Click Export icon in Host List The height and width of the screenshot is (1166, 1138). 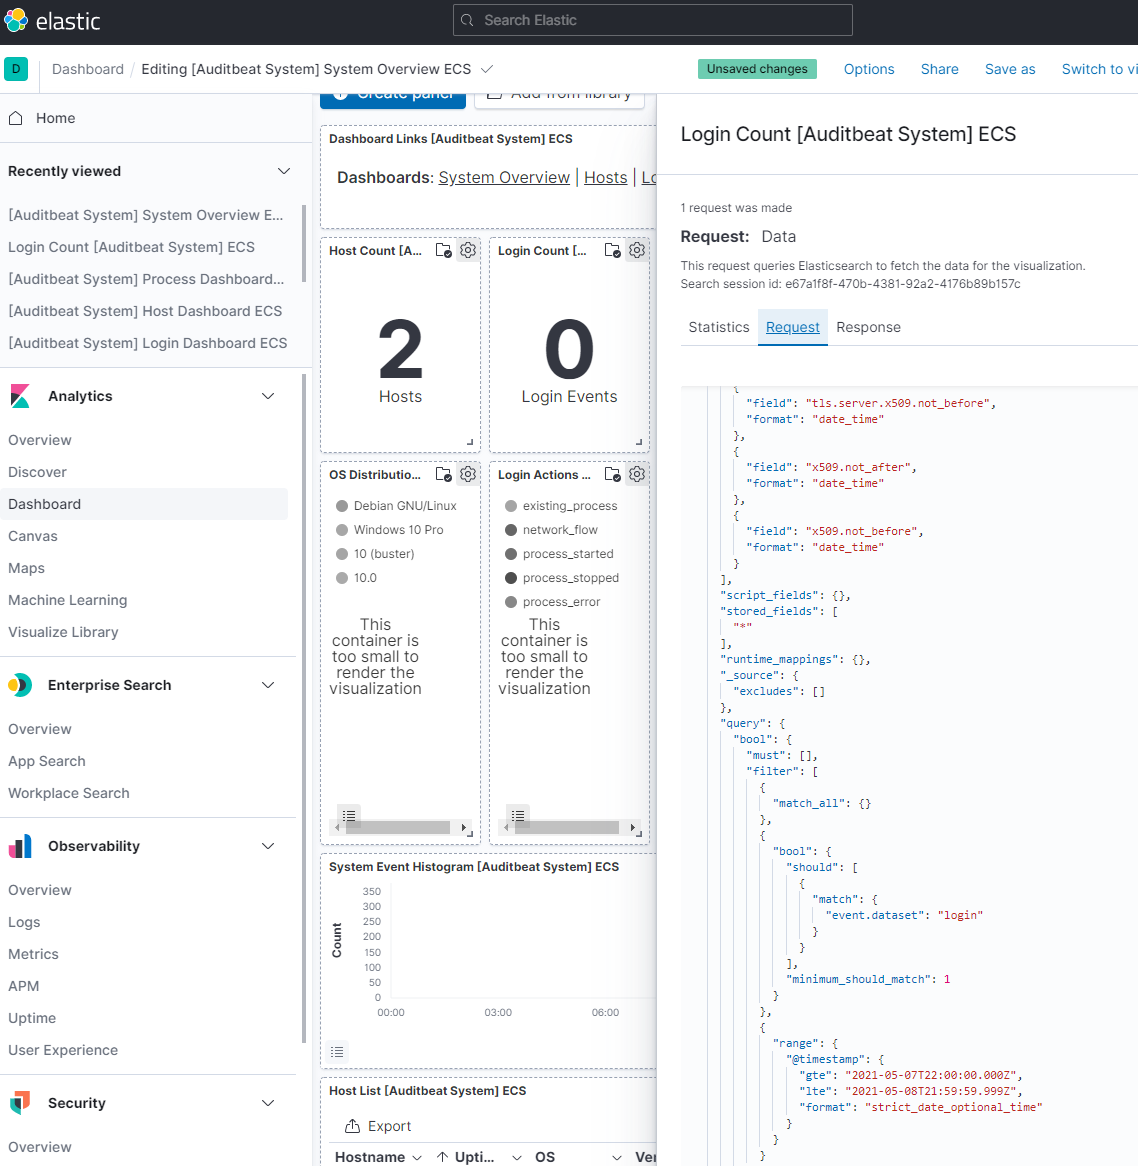coord(353,1127)
